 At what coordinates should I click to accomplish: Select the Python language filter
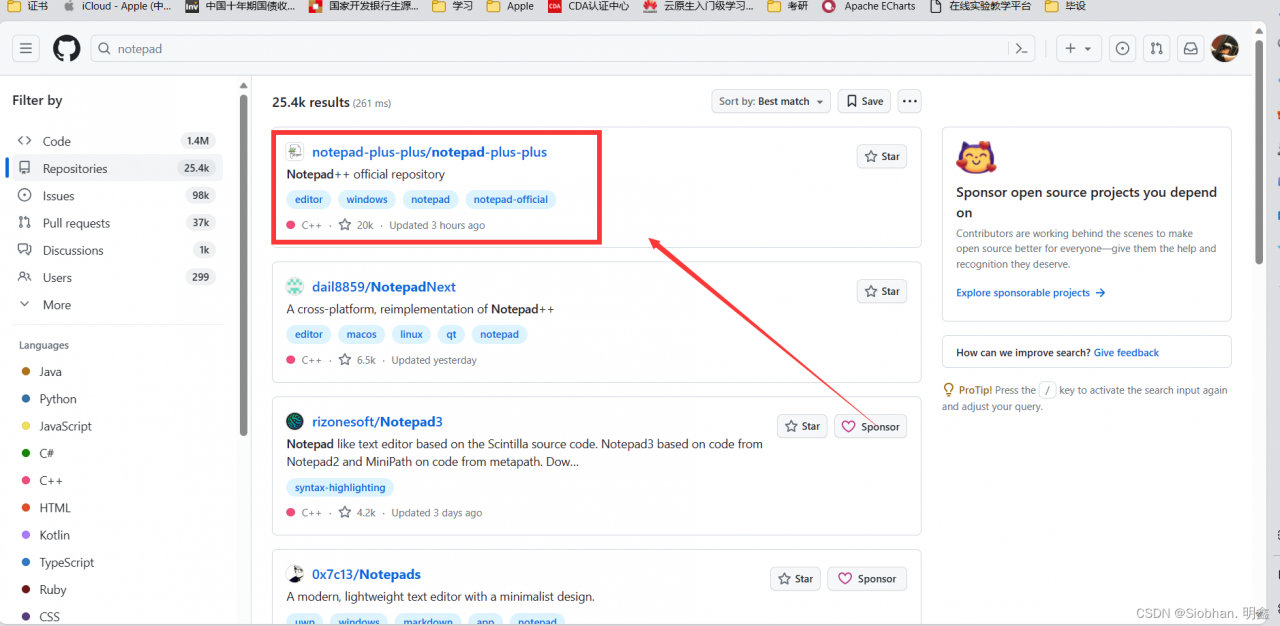pos(57,398)
